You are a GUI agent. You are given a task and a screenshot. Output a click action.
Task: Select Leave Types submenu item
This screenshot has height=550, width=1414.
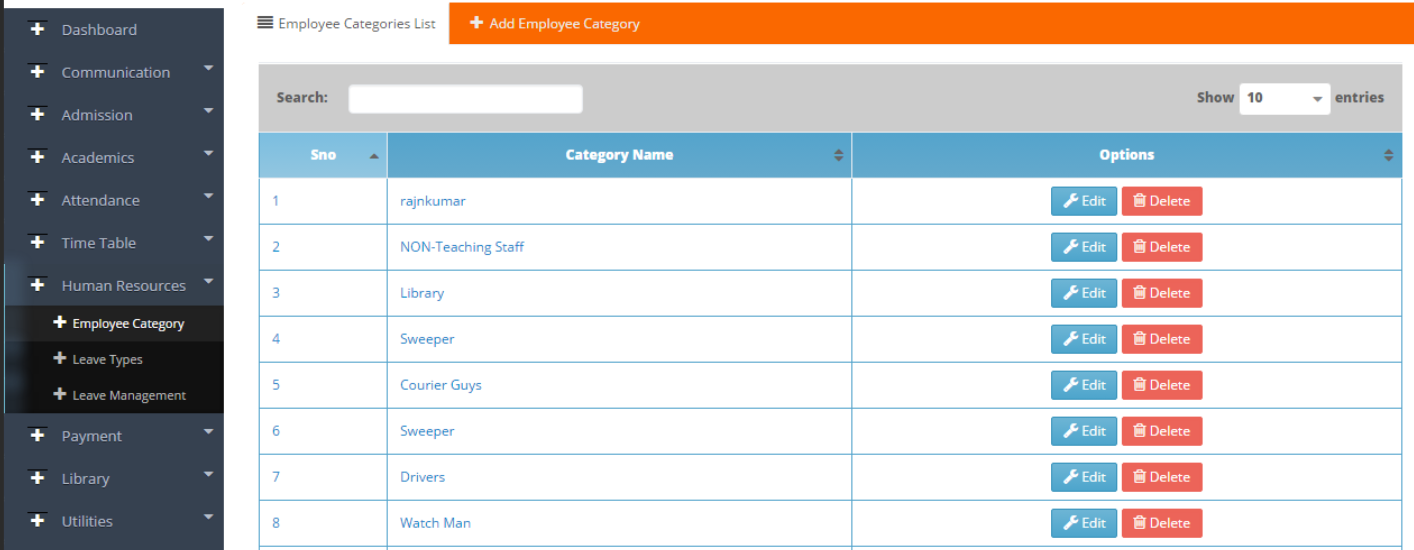(114, 359)
